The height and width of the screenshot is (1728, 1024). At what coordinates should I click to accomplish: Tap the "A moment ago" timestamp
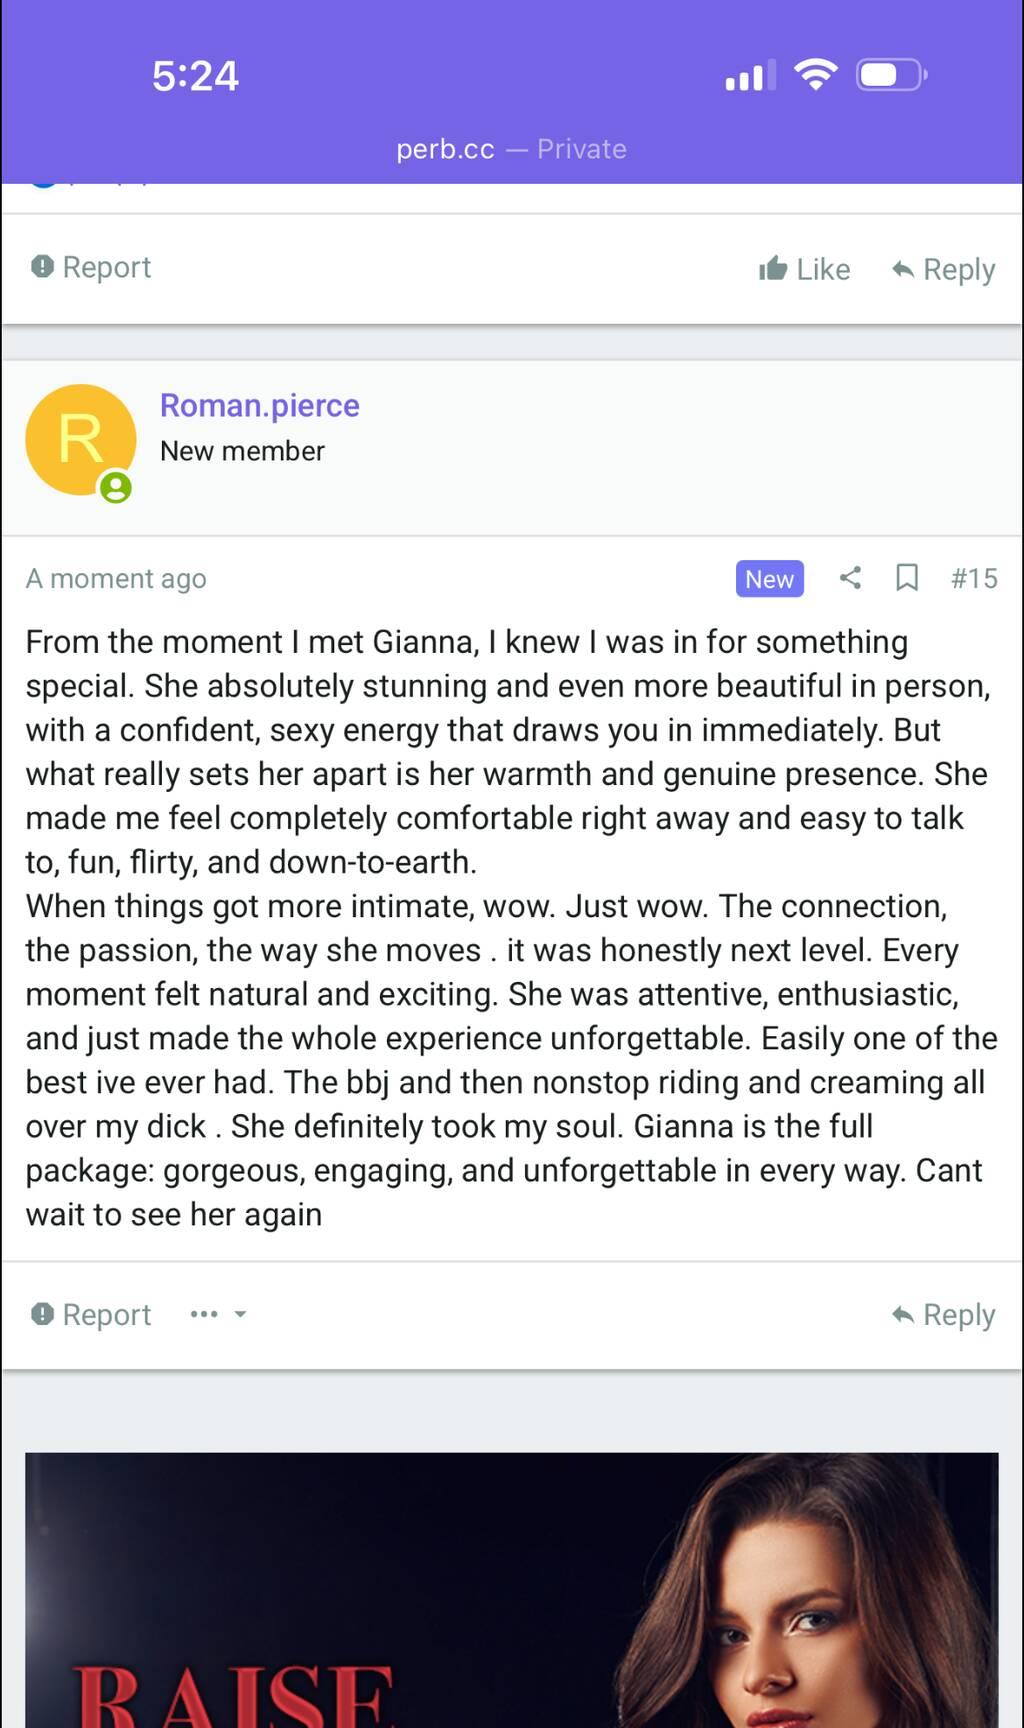click(116, 578)
